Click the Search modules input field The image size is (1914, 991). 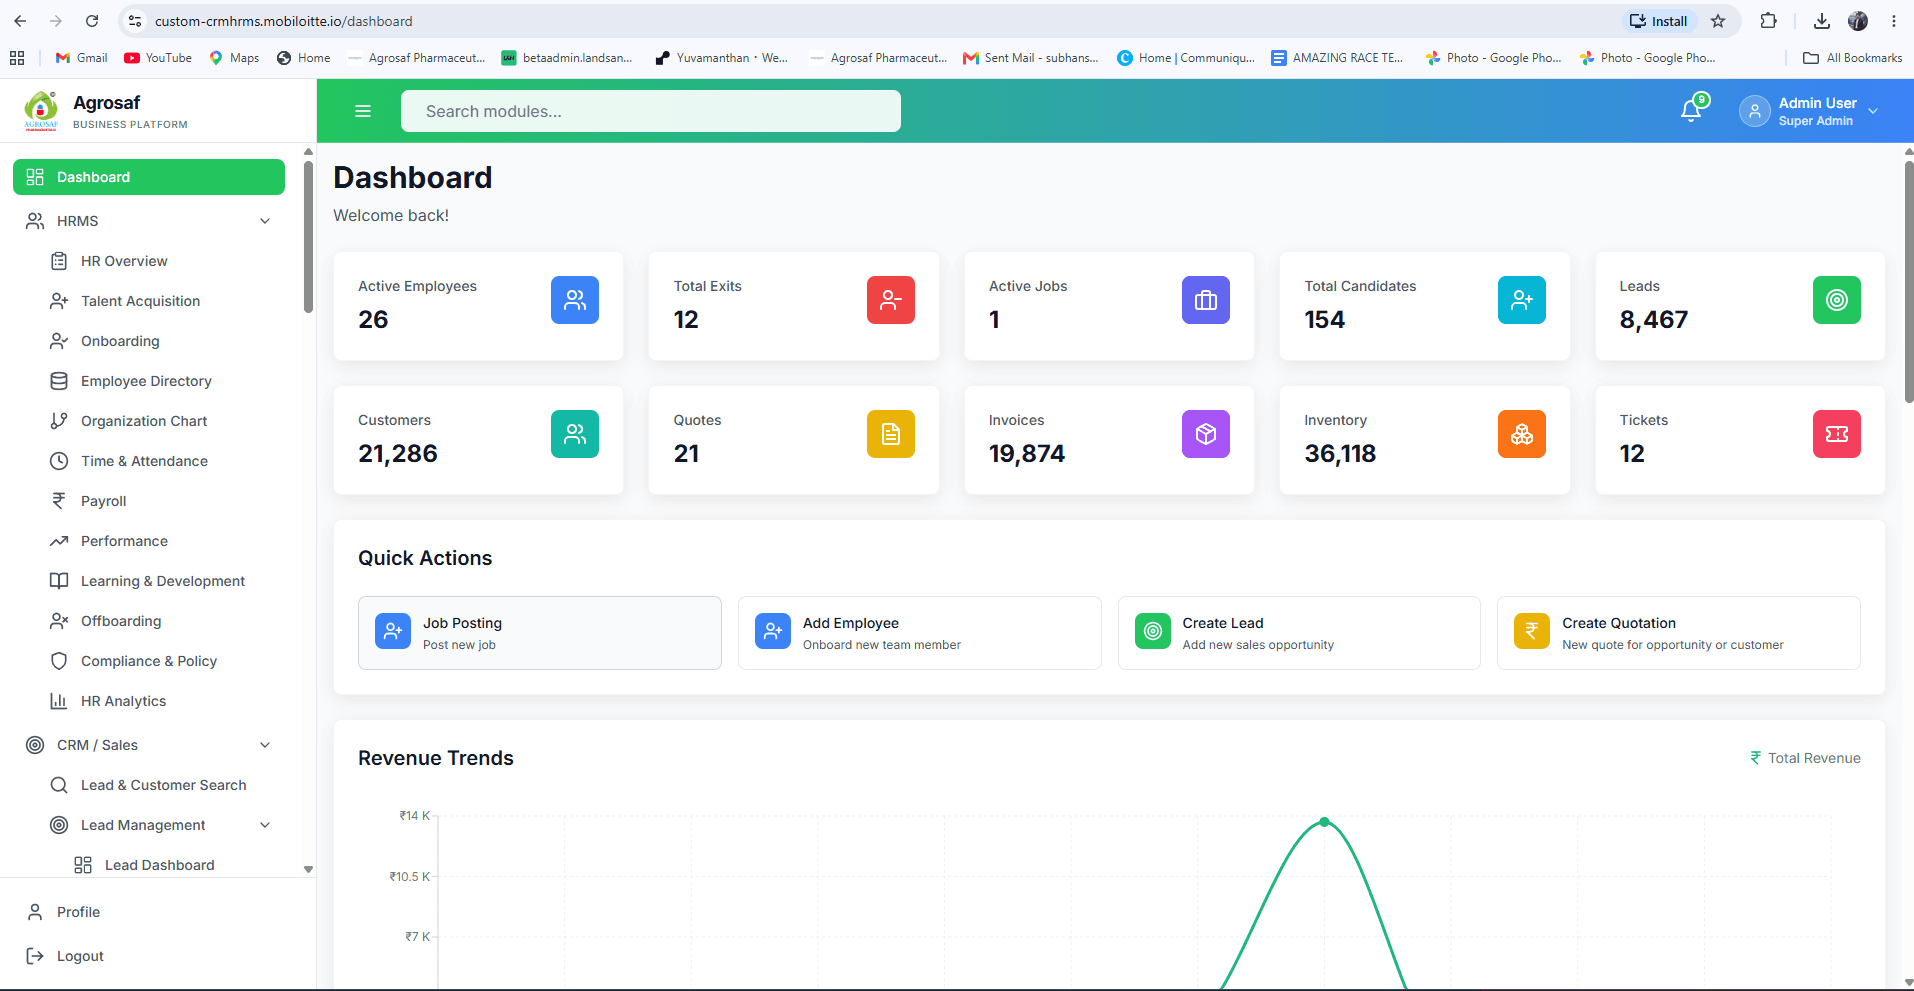coord(651,111)
